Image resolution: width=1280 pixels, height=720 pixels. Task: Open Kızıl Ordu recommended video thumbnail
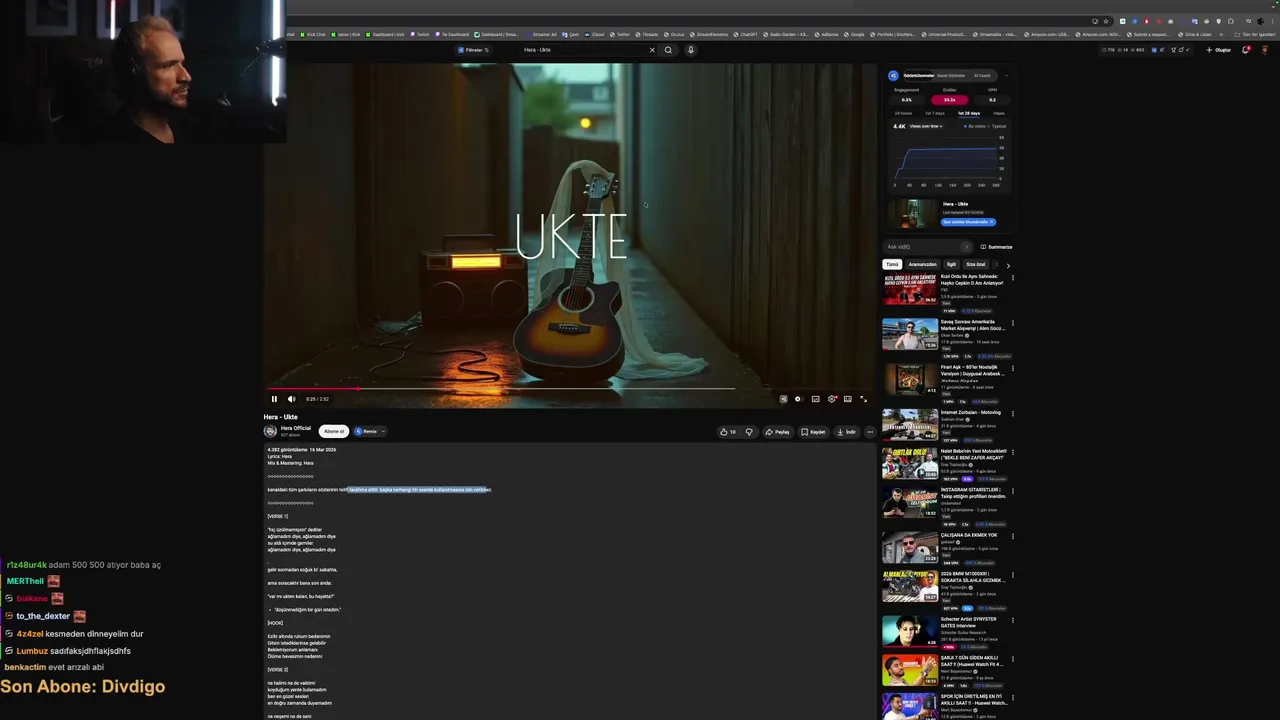[910, 289]
